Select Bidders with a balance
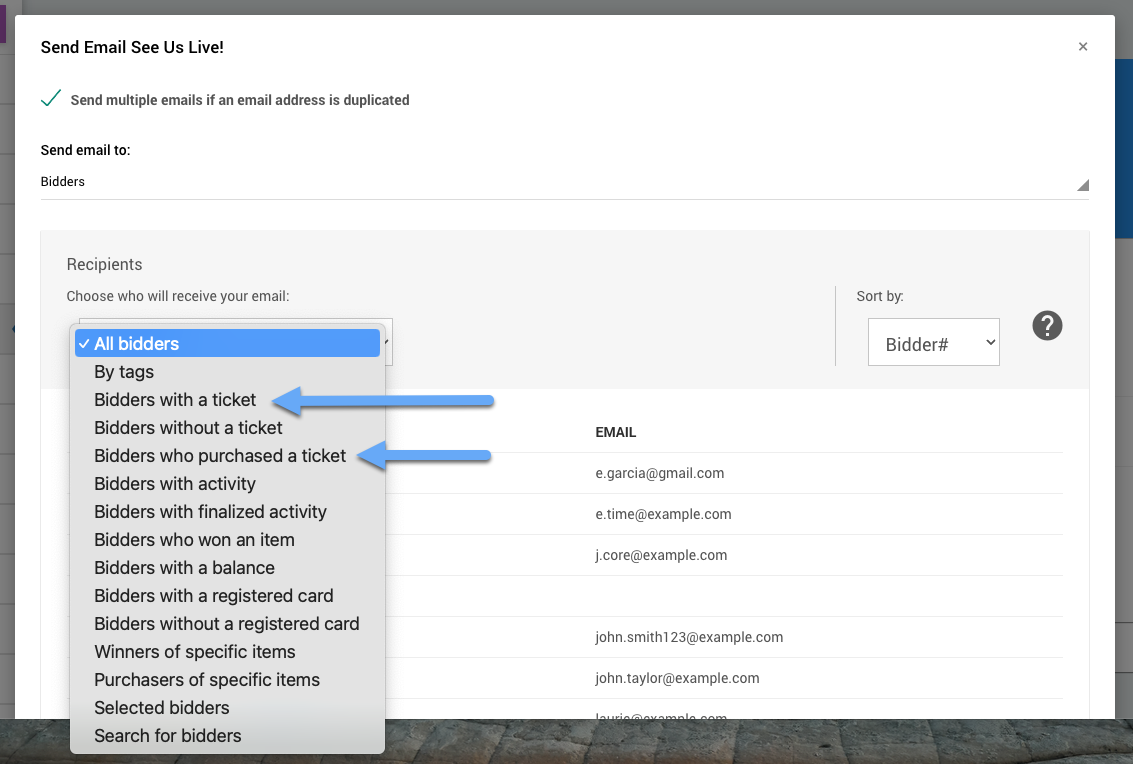This screenshot has width=1133, height=764. pos(184,568)
